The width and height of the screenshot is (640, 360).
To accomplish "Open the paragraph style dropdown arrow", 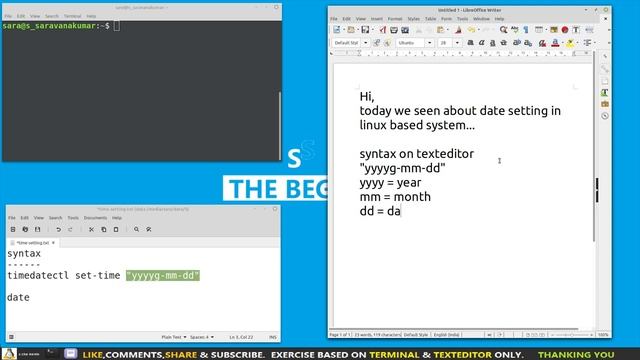I will point(365,42).
